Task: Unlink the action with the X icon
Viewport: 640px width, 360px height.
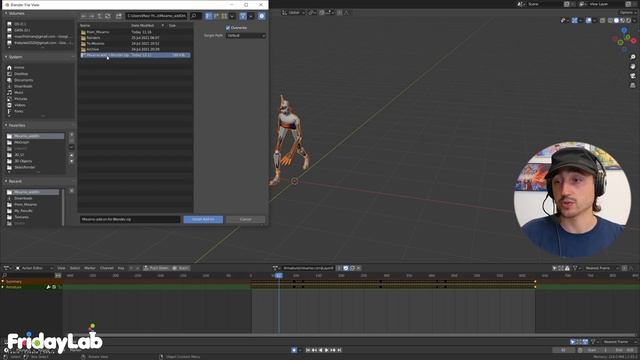Action: pos(359,268)
